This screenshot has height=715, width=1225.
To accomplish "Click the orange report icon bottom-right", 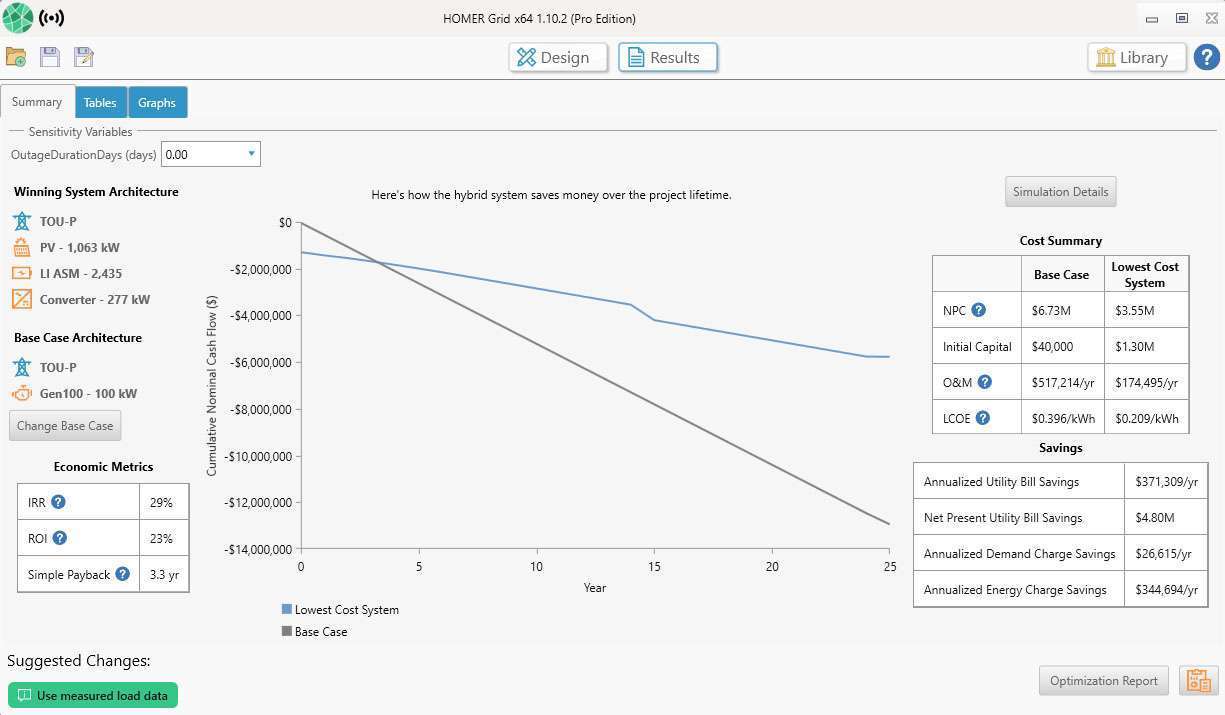I will coord(1197,681).
